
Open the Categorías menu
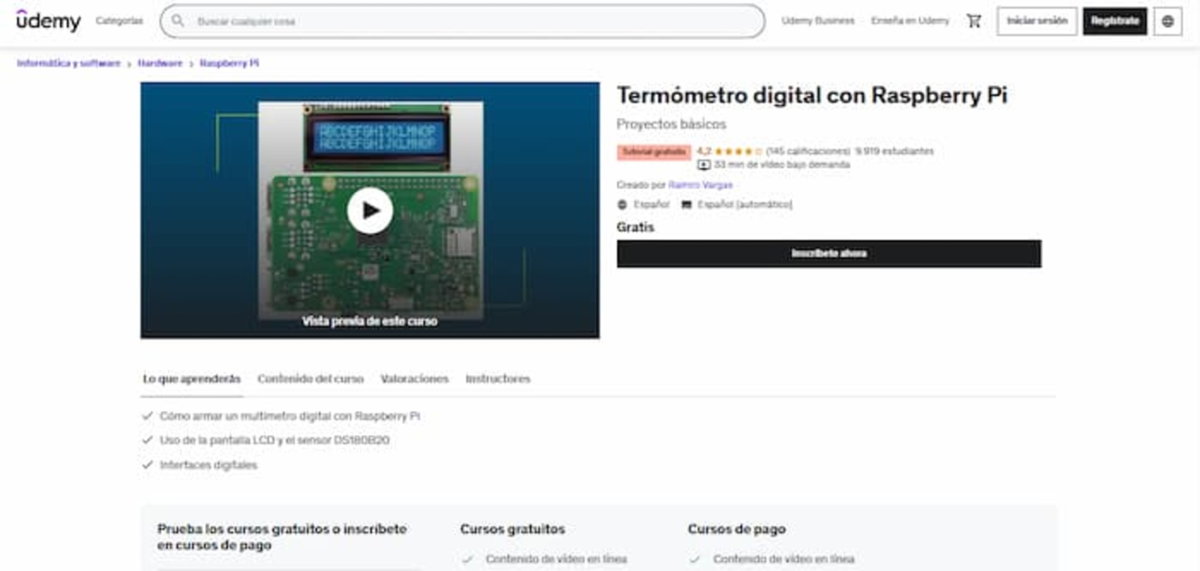(x=119, y=21)
